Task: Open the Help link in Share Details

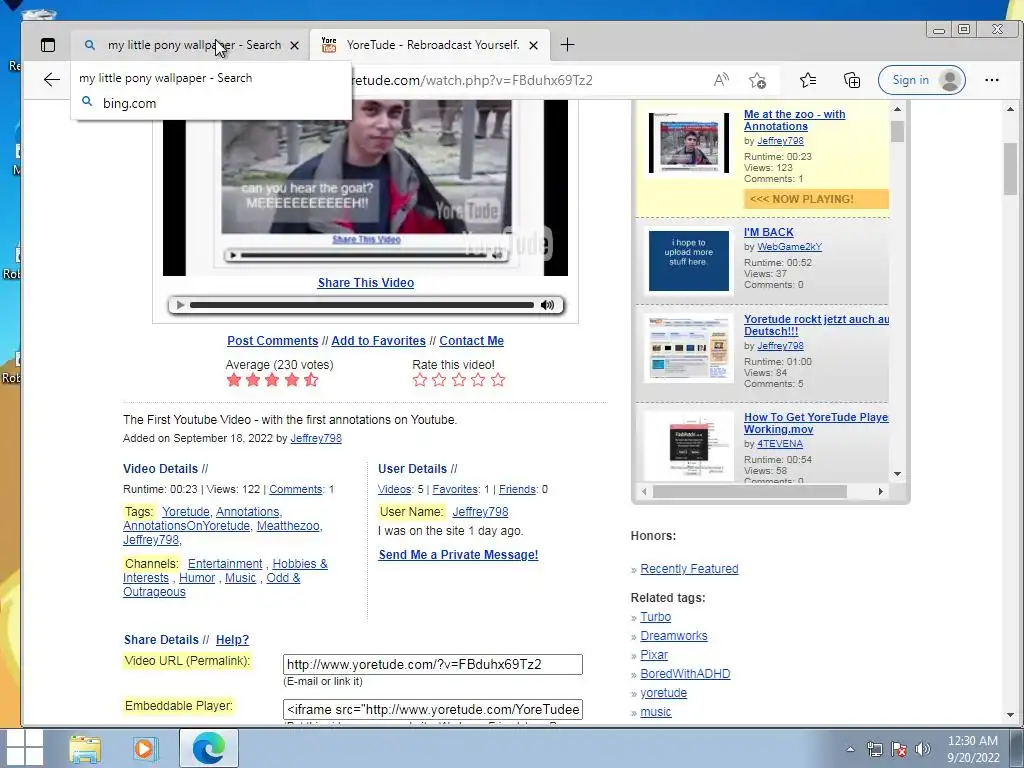Action: [232, 640]
